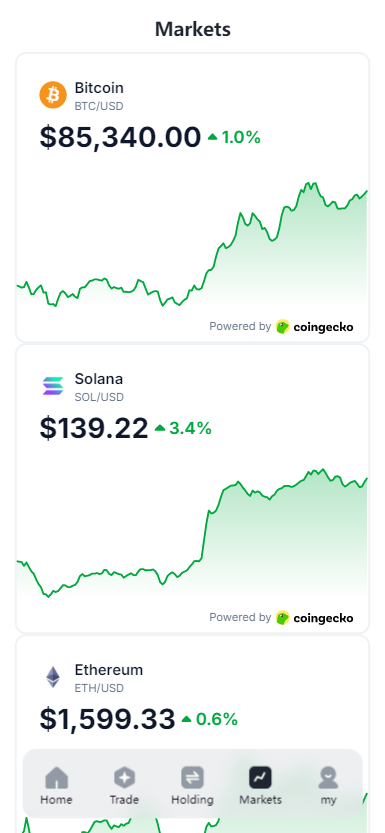Click the Markets page title
The height and width of the screenshot is (833, 385).
[x=193, y=29]
